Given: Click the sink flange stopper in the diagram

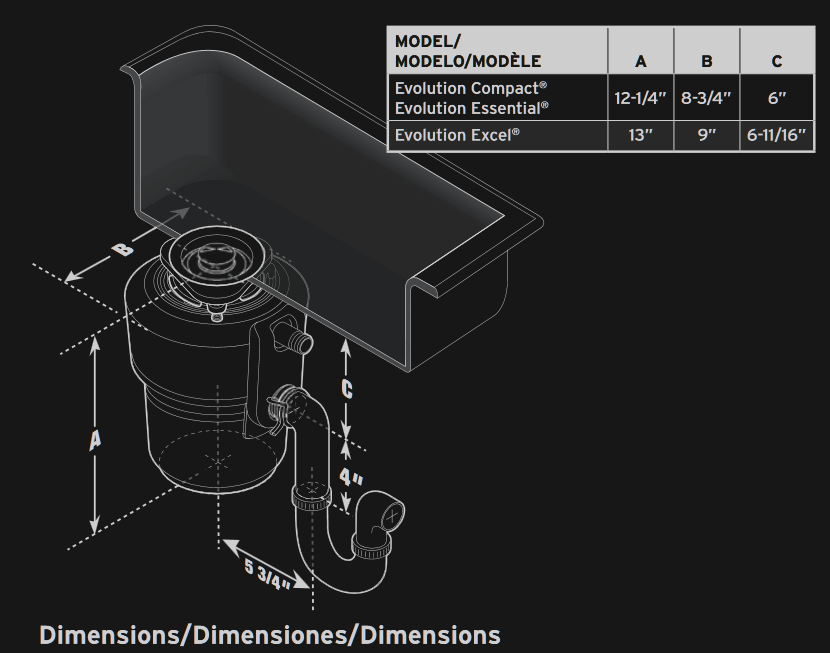Looking at the screenshot, I should pyautogui.click(x=216, y=258).
